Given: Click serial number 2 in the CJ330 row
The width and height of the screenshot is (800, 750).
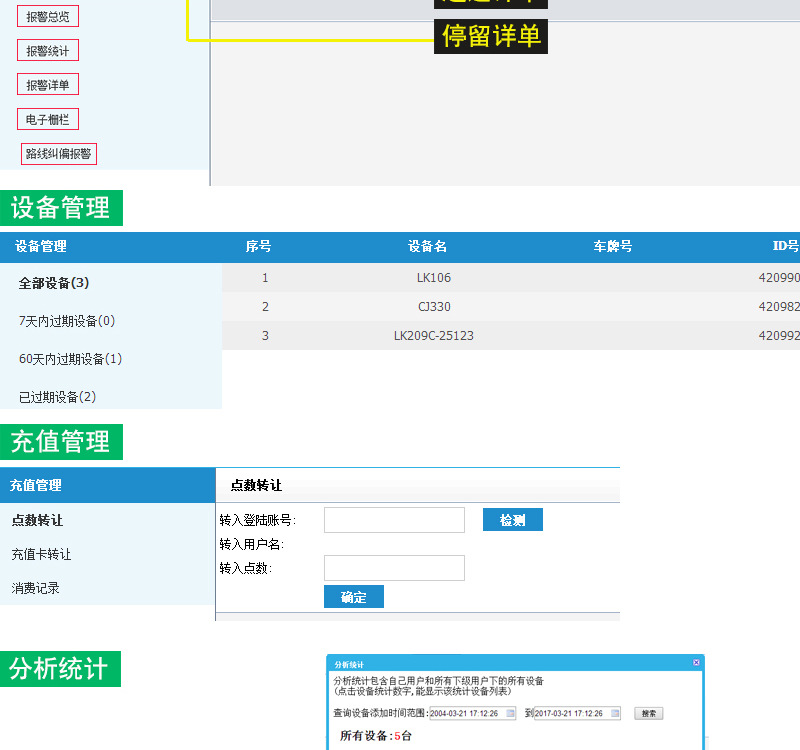Looking at the screenshot, I should point(265,307).
